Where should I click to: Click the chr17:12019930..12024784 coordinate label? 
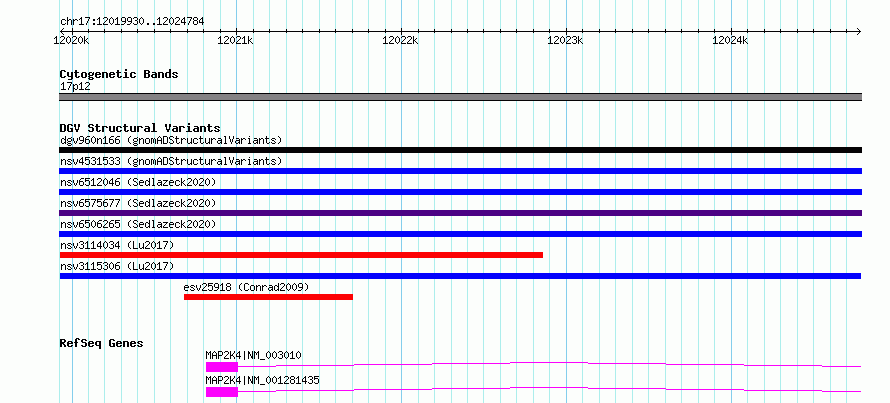[132, 22]
